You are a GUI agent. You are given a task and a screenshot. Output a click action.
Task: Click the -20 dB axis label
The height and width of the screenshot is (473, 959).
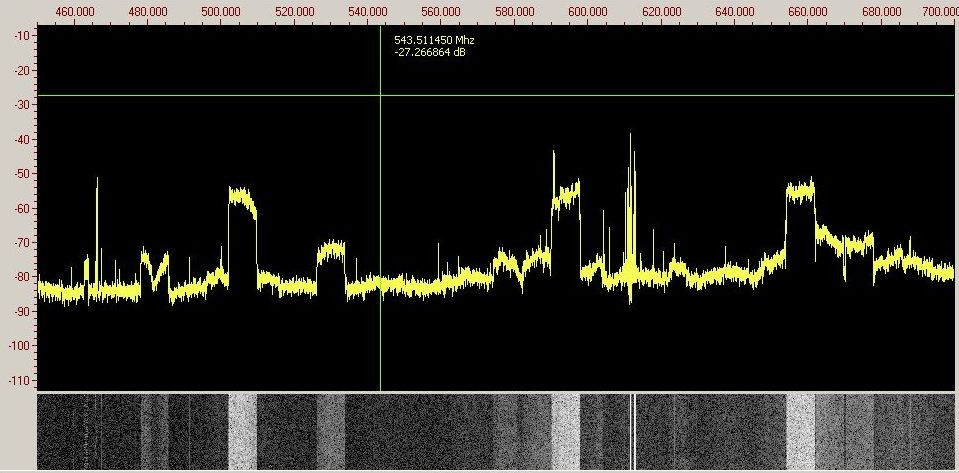click(x=21, y=71)
